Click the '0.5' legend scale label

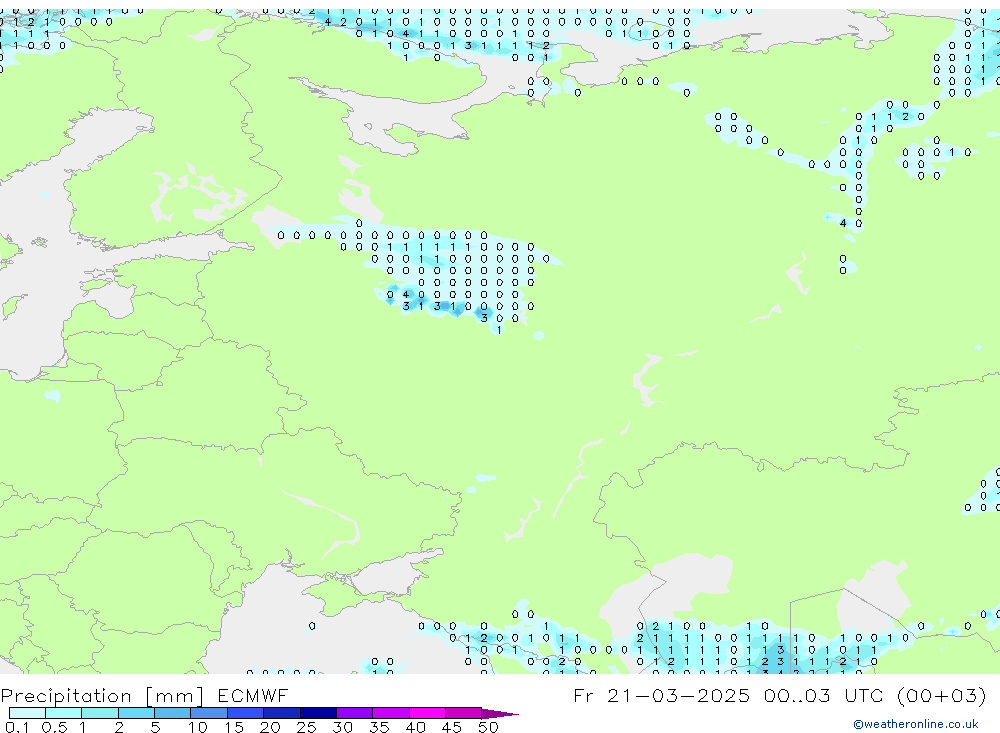click(x=54, y=727)
